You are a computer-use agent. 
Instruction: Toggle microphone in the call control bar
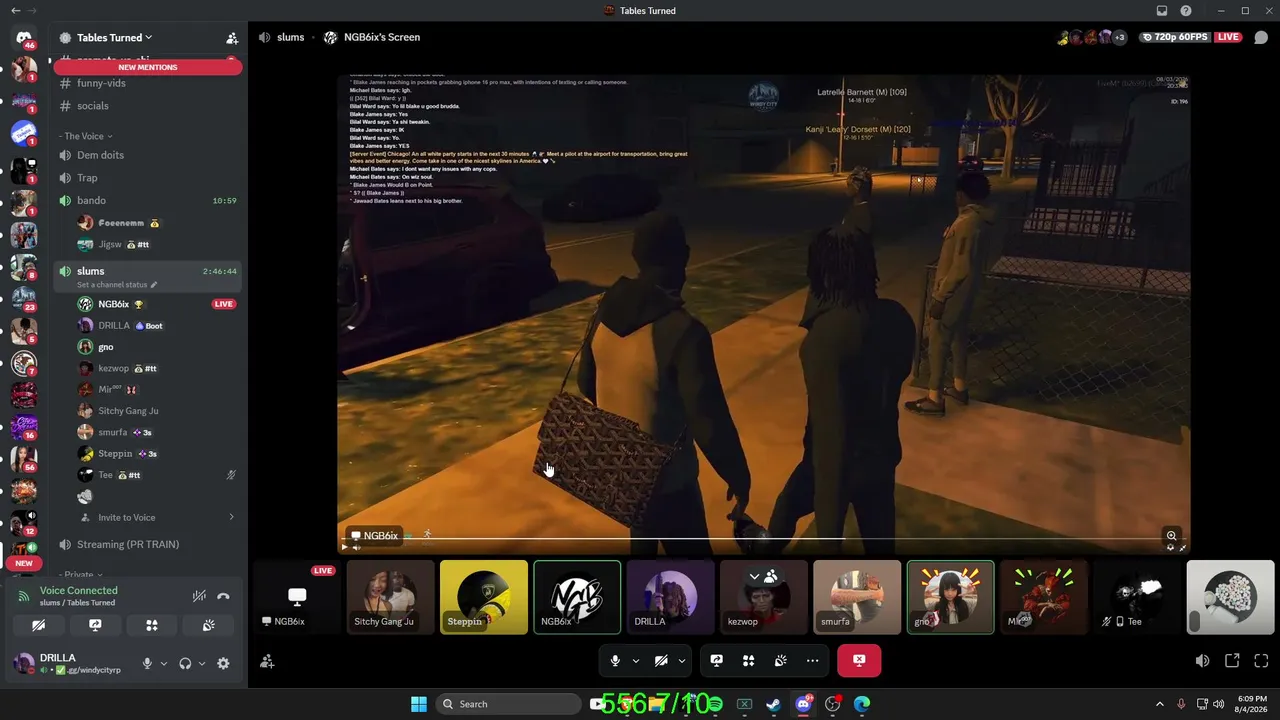pos(615,660)
